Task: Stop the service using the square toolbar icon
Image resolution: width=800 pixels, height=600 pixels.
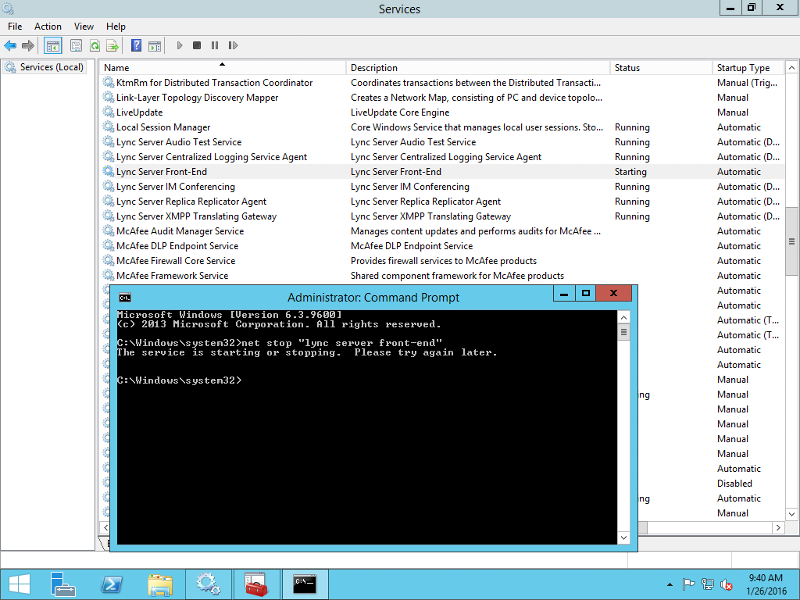Action: [197, 45]
